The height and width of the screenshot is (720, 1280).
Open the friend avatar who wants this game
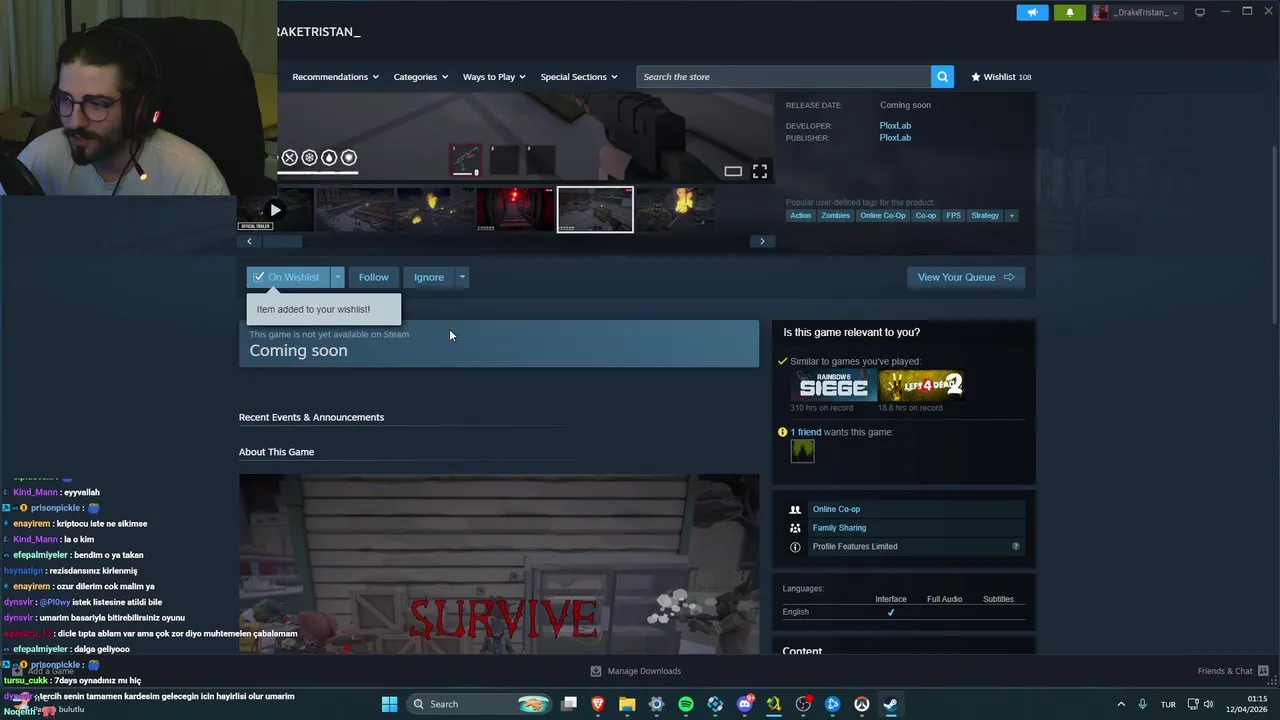pos(802,451)
